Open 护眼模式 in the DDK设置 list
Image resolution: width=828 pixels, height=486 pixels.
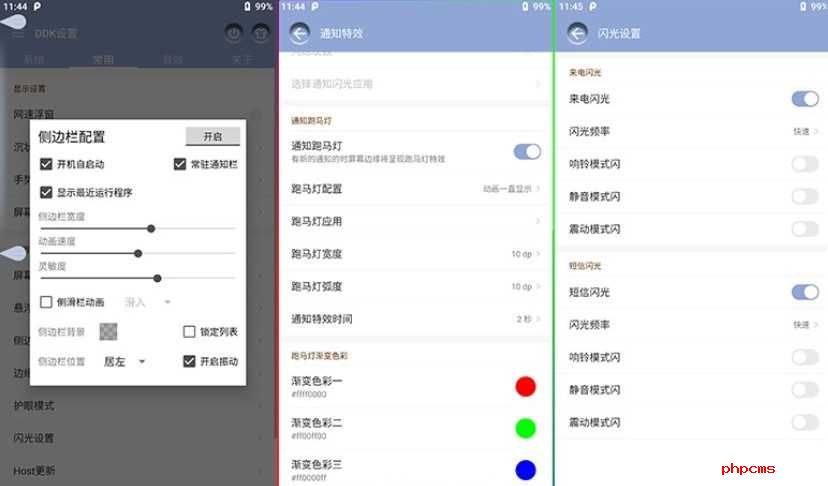pos(137,405)
